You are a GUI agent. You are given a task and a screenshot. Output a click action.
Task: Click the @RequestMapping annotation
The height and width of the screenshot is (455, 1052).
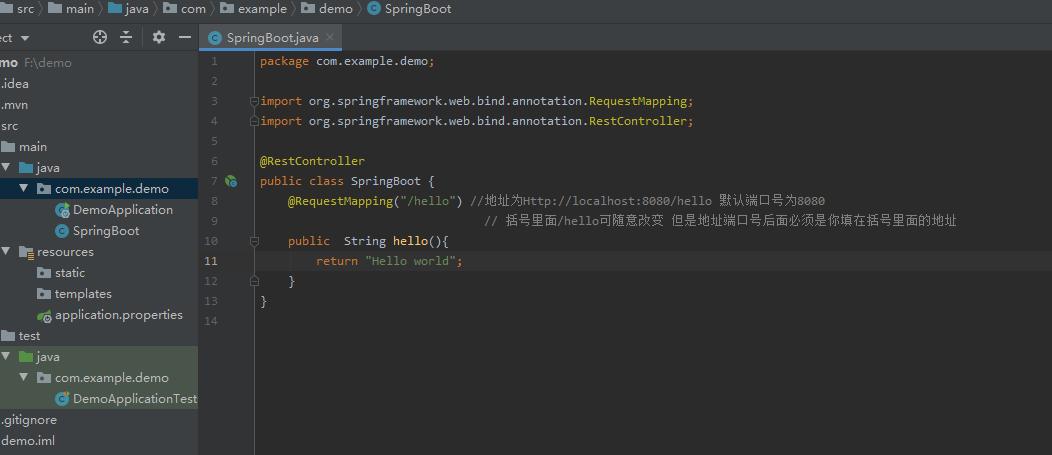pos(340,201)
